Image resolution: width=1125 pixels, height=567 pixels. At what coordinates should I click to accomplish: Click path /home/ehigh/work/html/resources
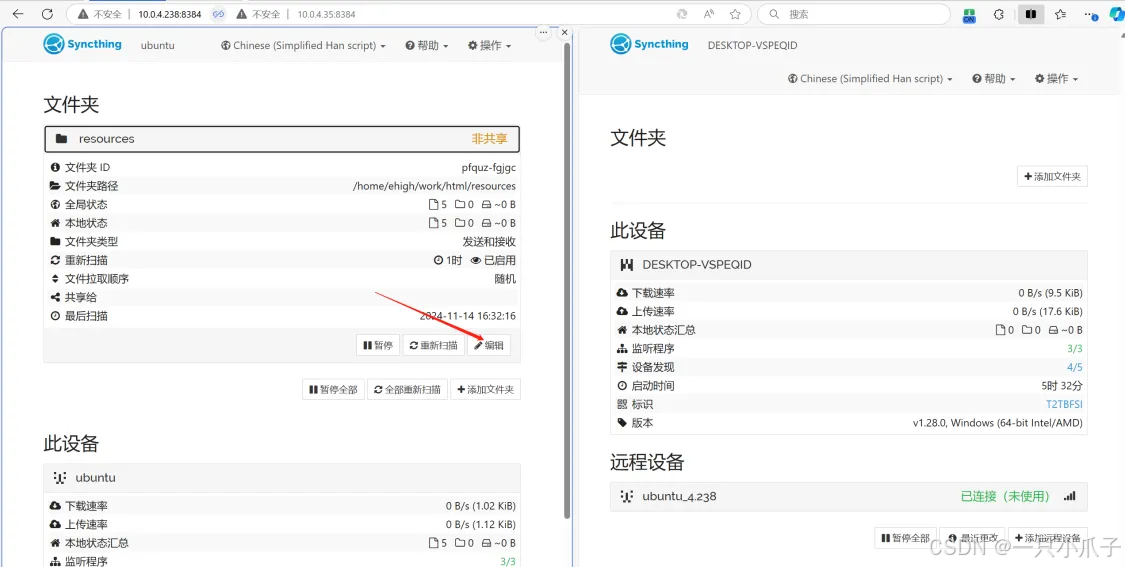434,186
